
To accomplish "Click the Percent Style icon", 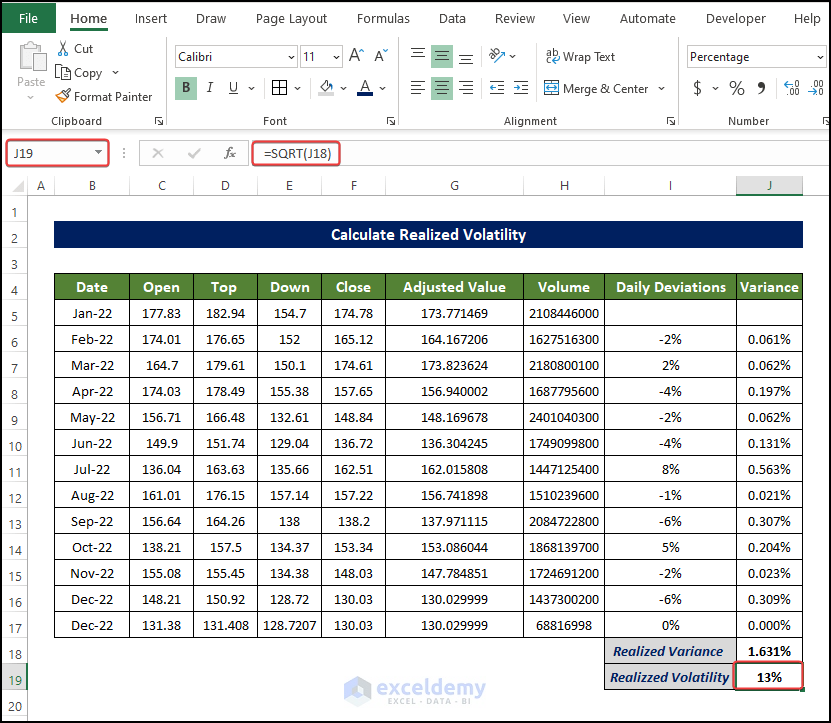I will (x=737, y=88).
